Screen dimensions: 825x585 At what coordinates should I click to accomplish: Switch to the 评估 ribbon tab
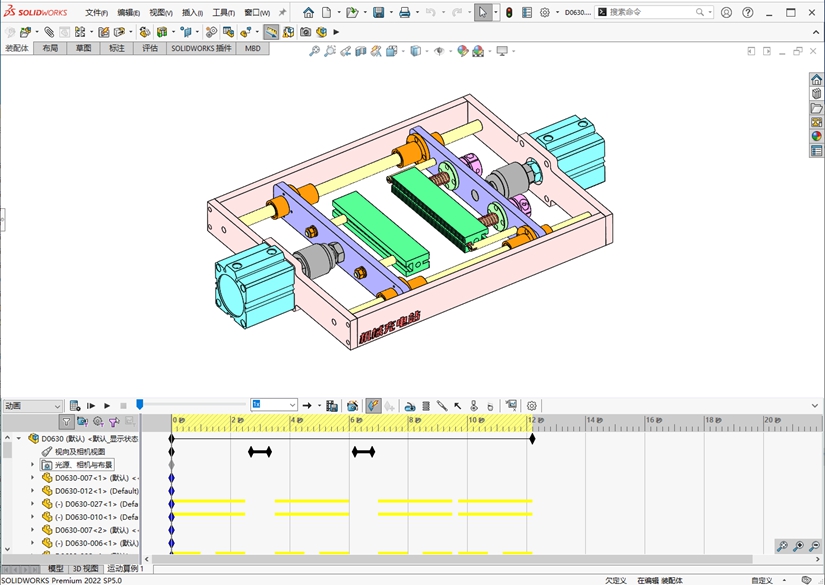pyautogui.click(x=150, y=48)
